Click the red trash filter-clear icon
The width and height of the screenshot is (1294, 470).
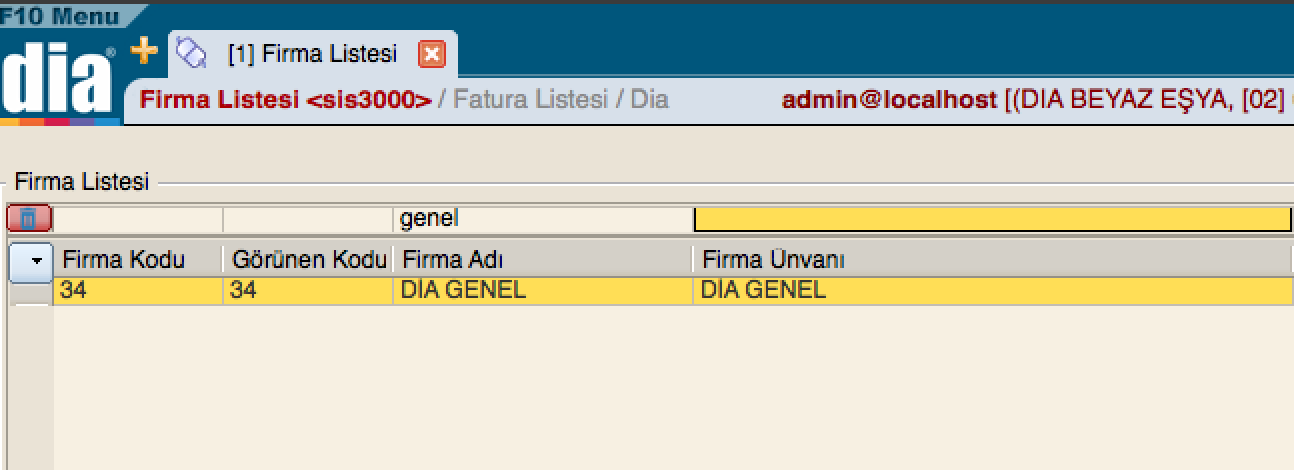point(29,218)
